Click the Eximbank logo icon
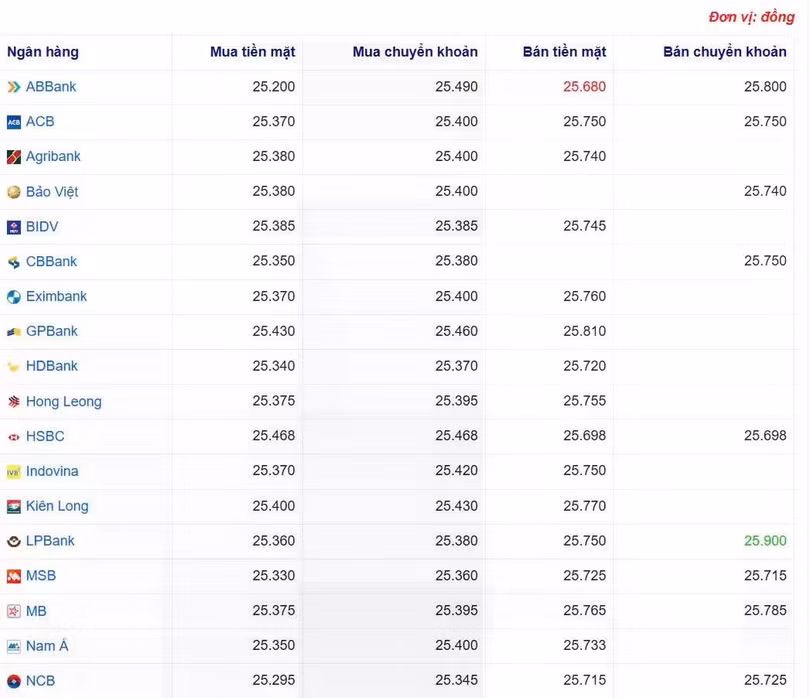 14,297
